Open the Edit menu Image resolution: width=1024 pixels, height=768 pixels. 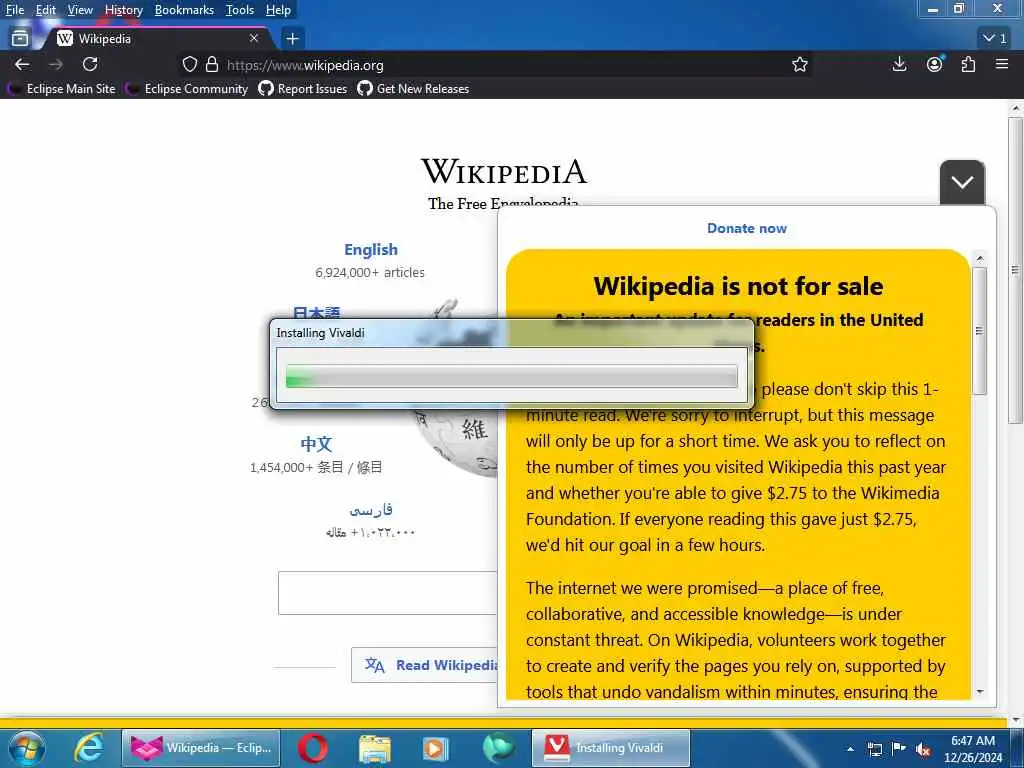46,10
